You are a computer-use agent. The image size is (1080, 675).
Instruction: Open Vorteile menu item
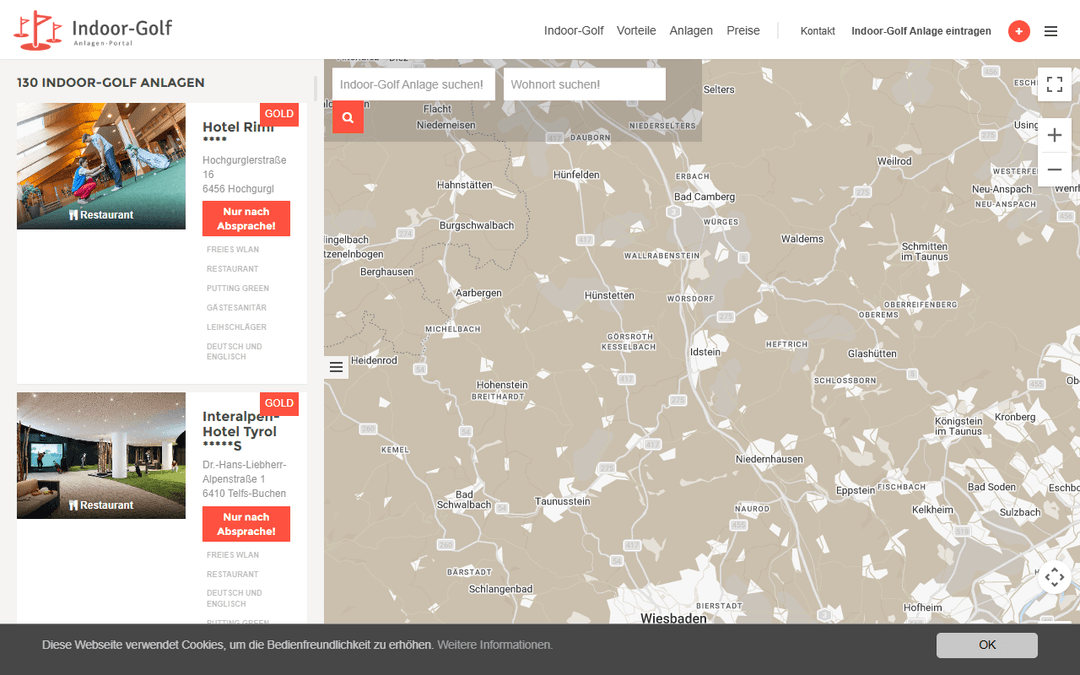tap(636, 31)
